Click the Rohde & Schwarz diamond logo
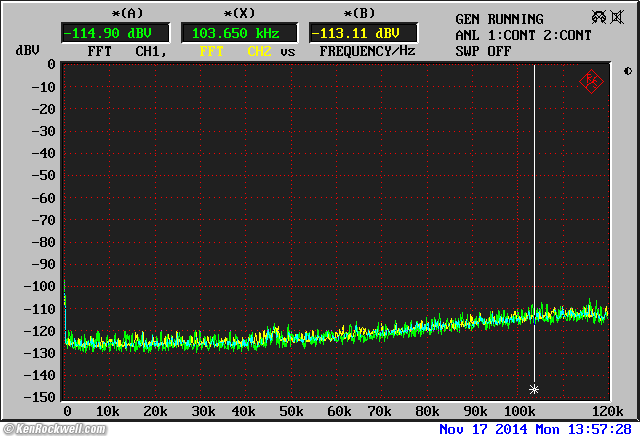640x436 pixels. tap(591, 81)
